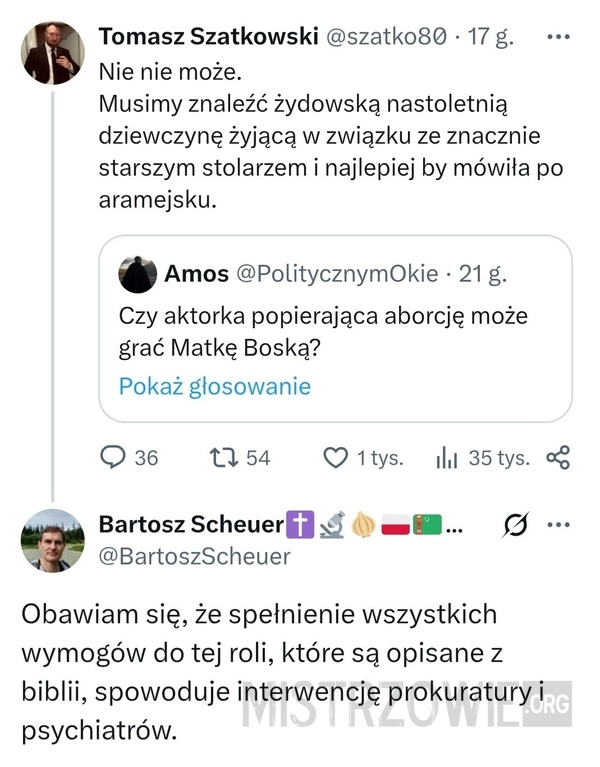The image size is (600, 767).
Task: Open the '17 g.' tweet timestamp
Action: pos(490,38)
